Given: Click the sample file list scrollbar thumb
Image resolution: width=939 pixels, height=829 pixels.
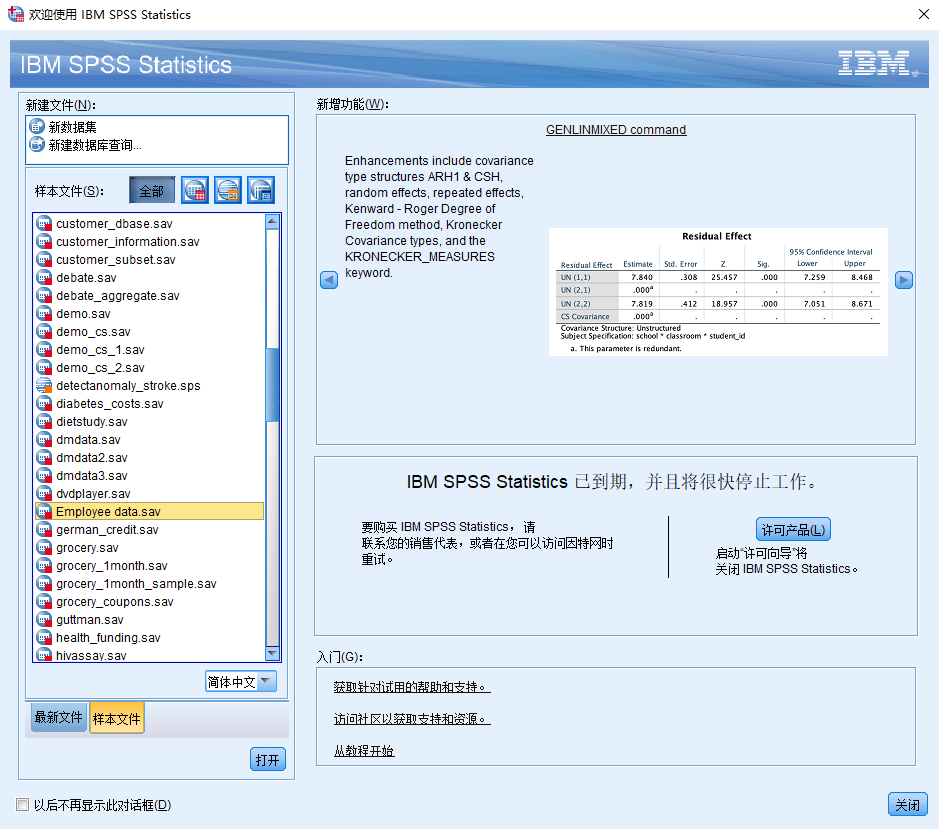Looking at the screenshot, I should [272, 385].
